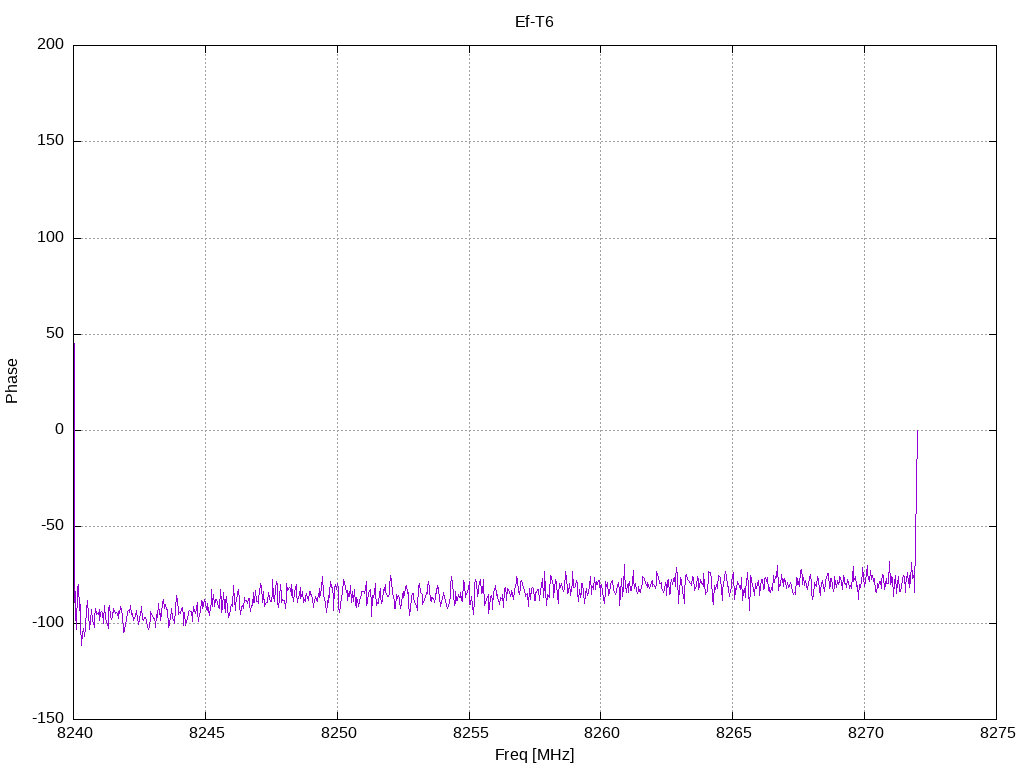Viewport: 1024px width, 768px height.
Task: Click the -100 y-axis tick label
Action: 48,622
